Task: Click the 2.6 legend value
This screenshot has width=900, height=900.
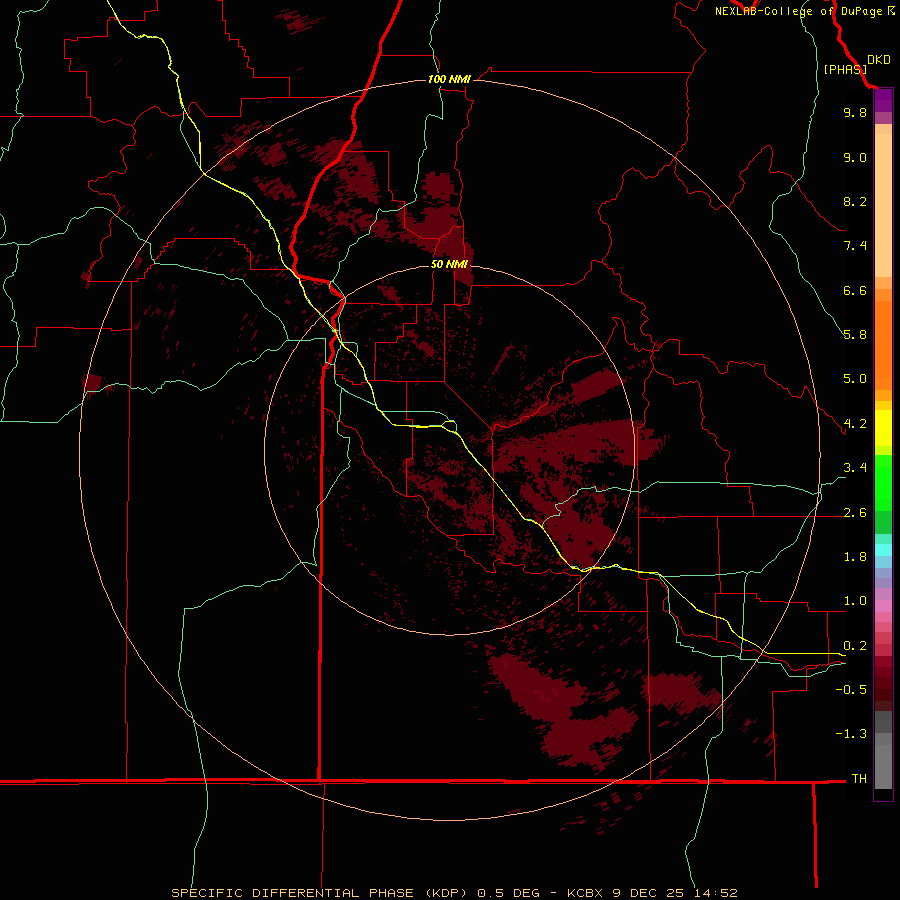Action: tap(855, 512)
